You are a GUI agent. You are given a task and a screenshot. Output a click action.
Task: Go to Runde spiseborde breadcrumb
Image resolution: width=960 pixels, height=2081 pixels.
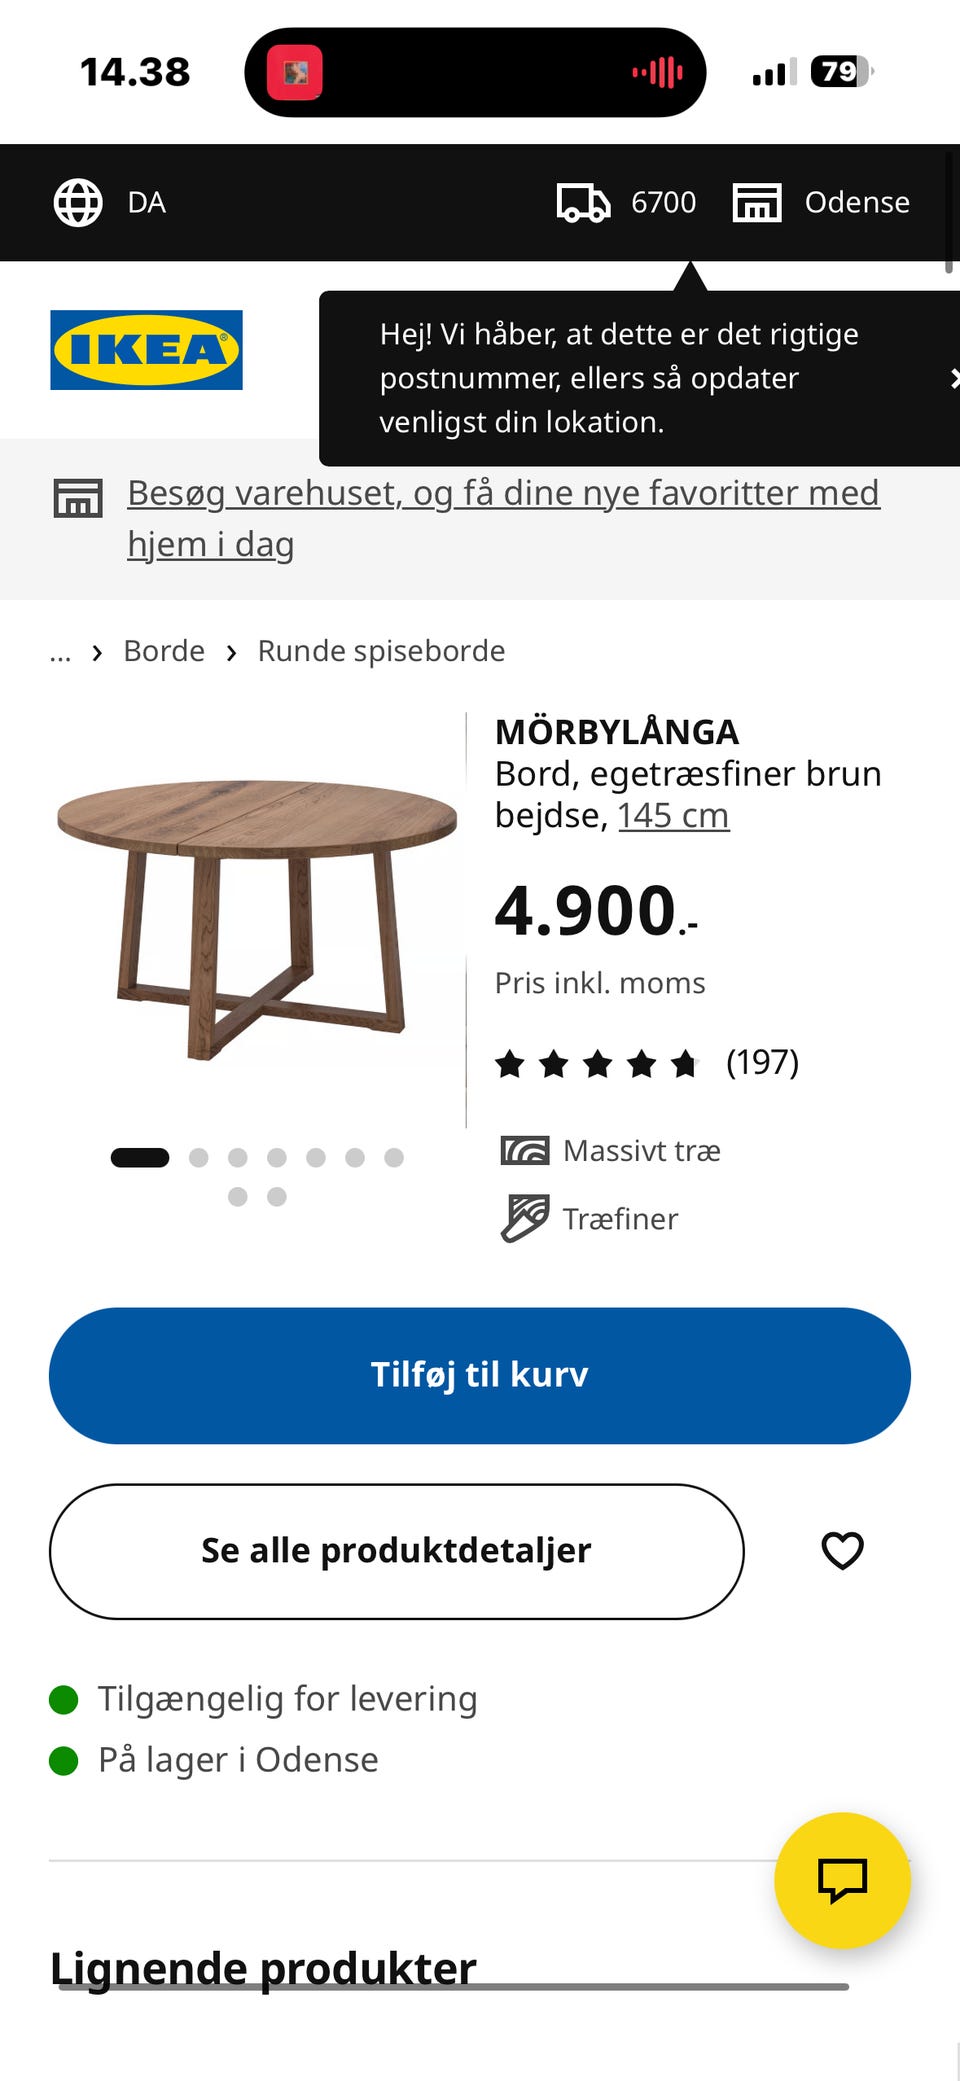[x=381, y=651]
